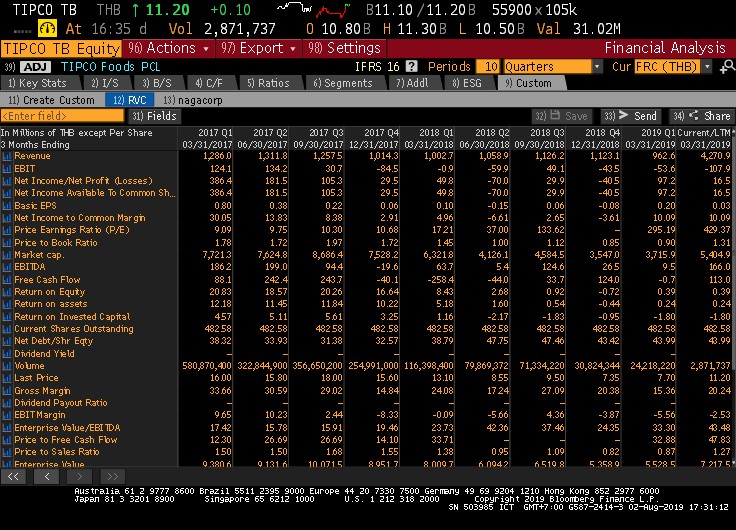Expand the currency FRC (THB) dropdown
This screenshot has height=530, width=736.
tap(707, 67)
